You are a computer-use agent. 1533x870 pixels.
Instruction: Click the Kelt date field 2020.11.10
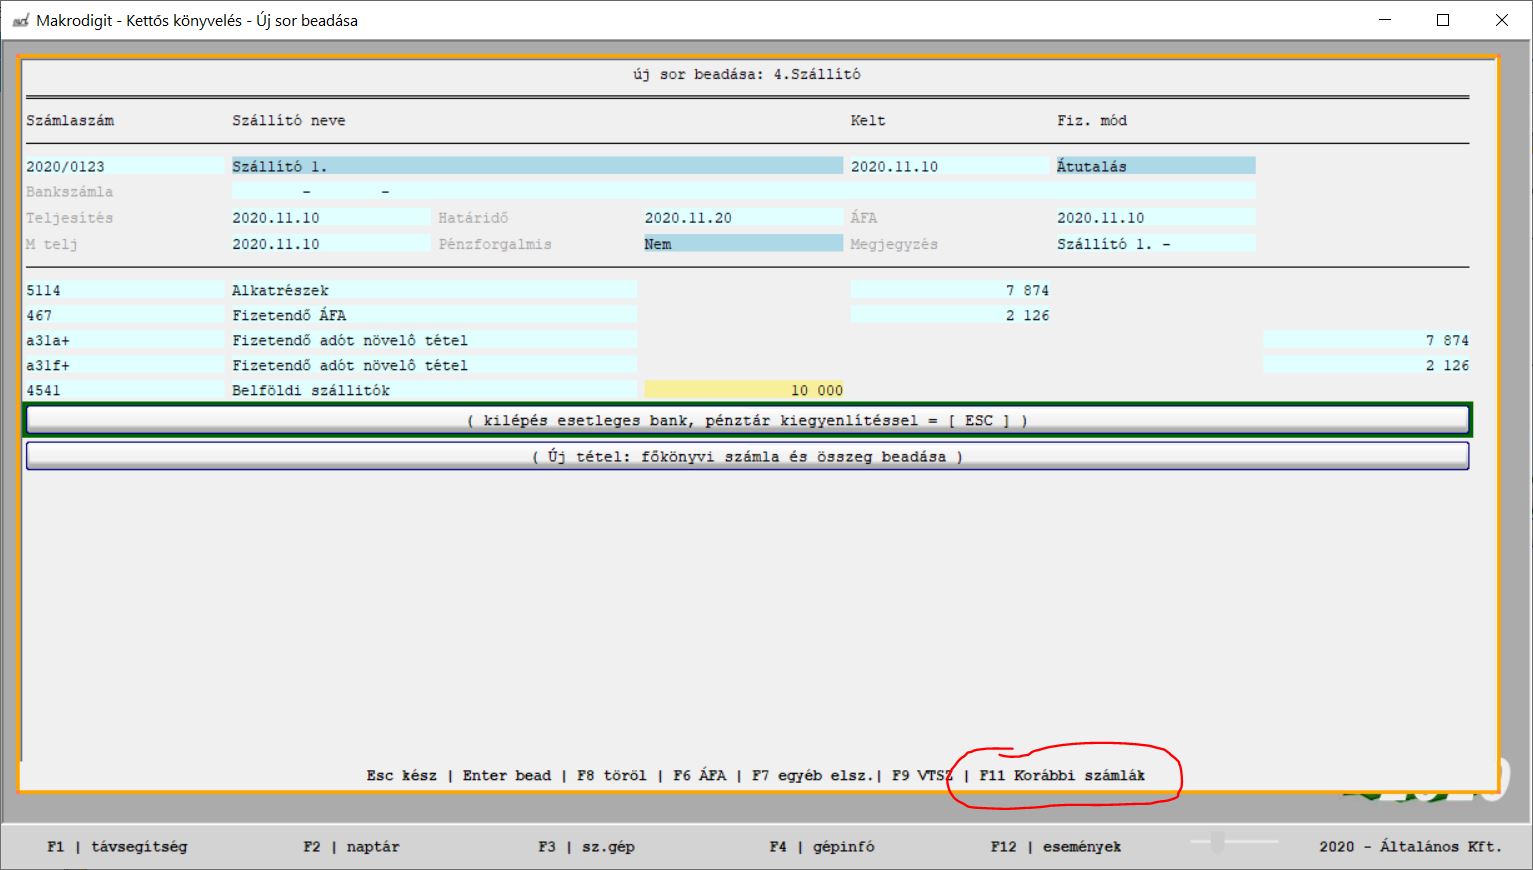click(x=948, y=166)
